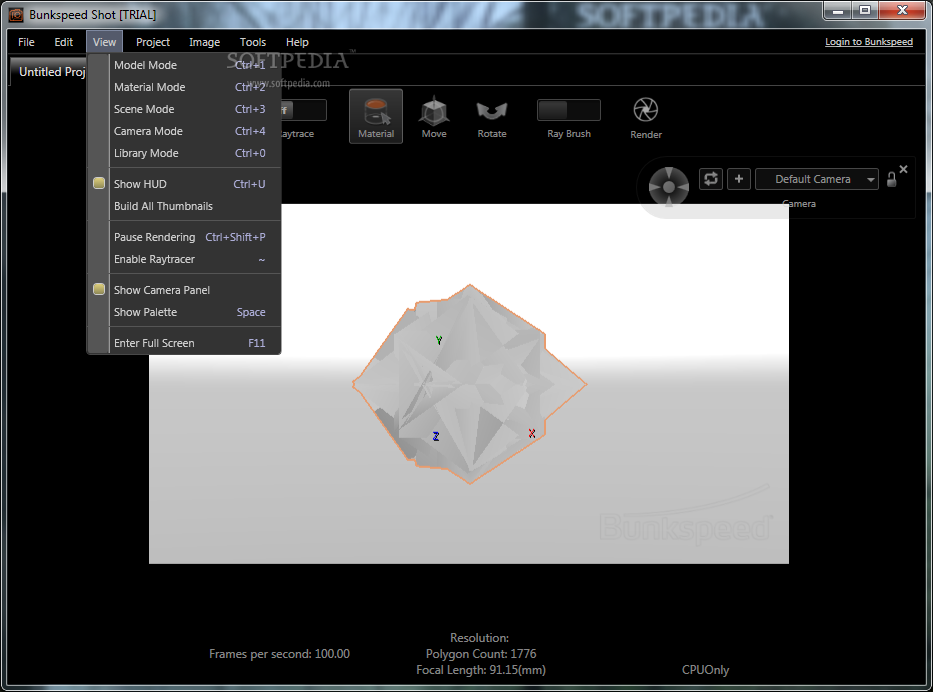Select the Untitled Project tab

pos(49,72)
